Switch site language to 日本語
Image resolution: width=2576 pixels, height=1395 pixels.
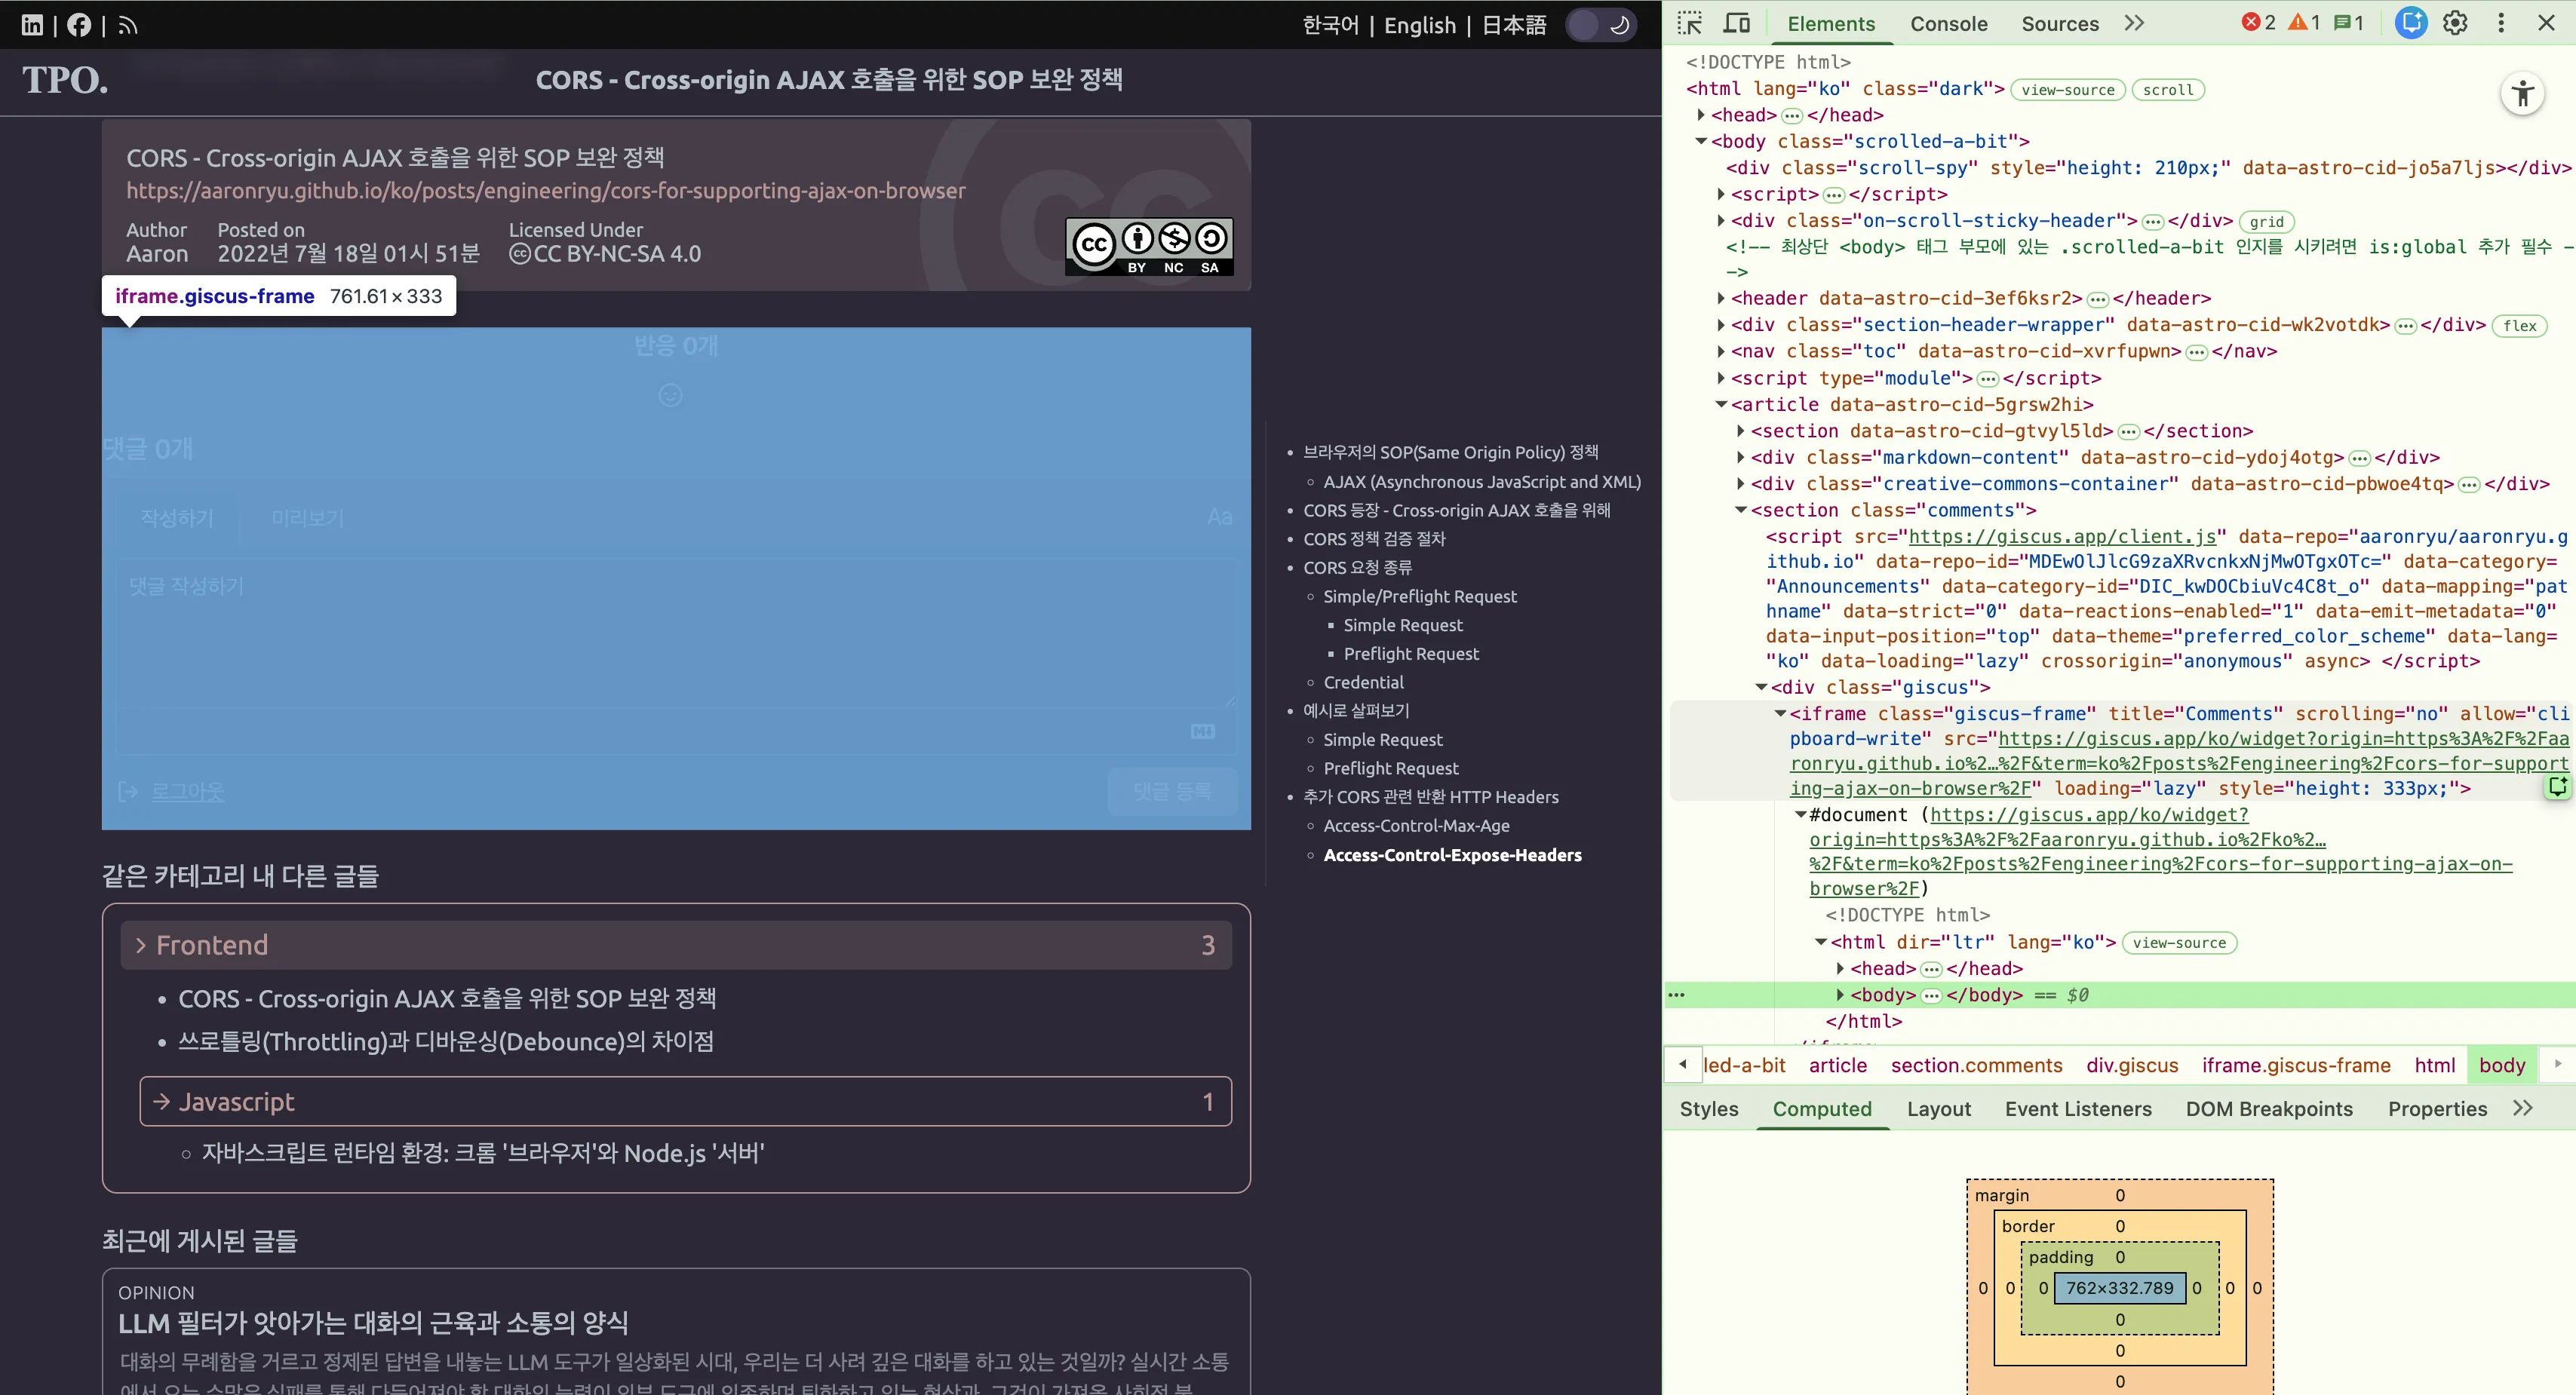(x=1514, y=25)
